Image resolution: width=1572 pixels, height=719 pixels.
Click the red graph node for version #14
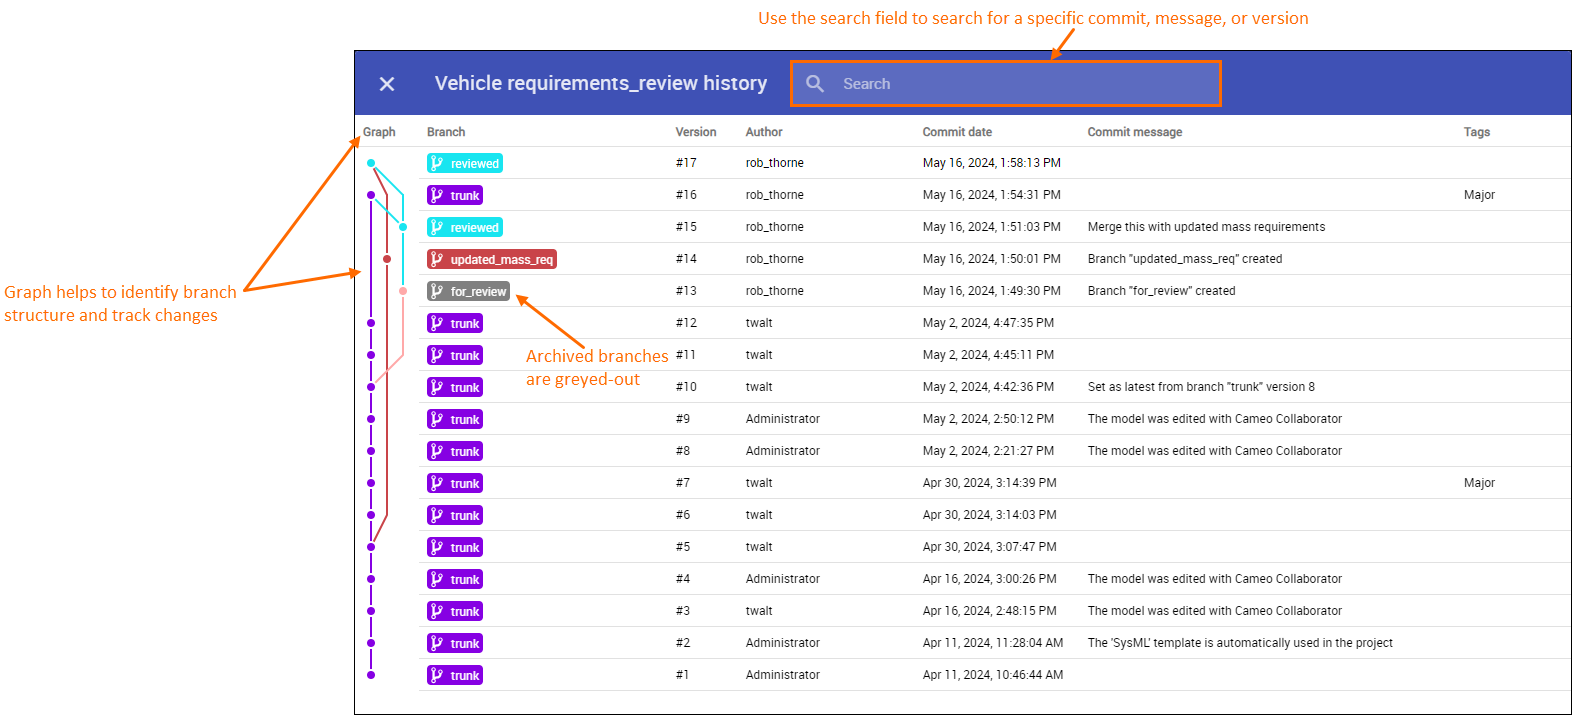coord(387,259)
